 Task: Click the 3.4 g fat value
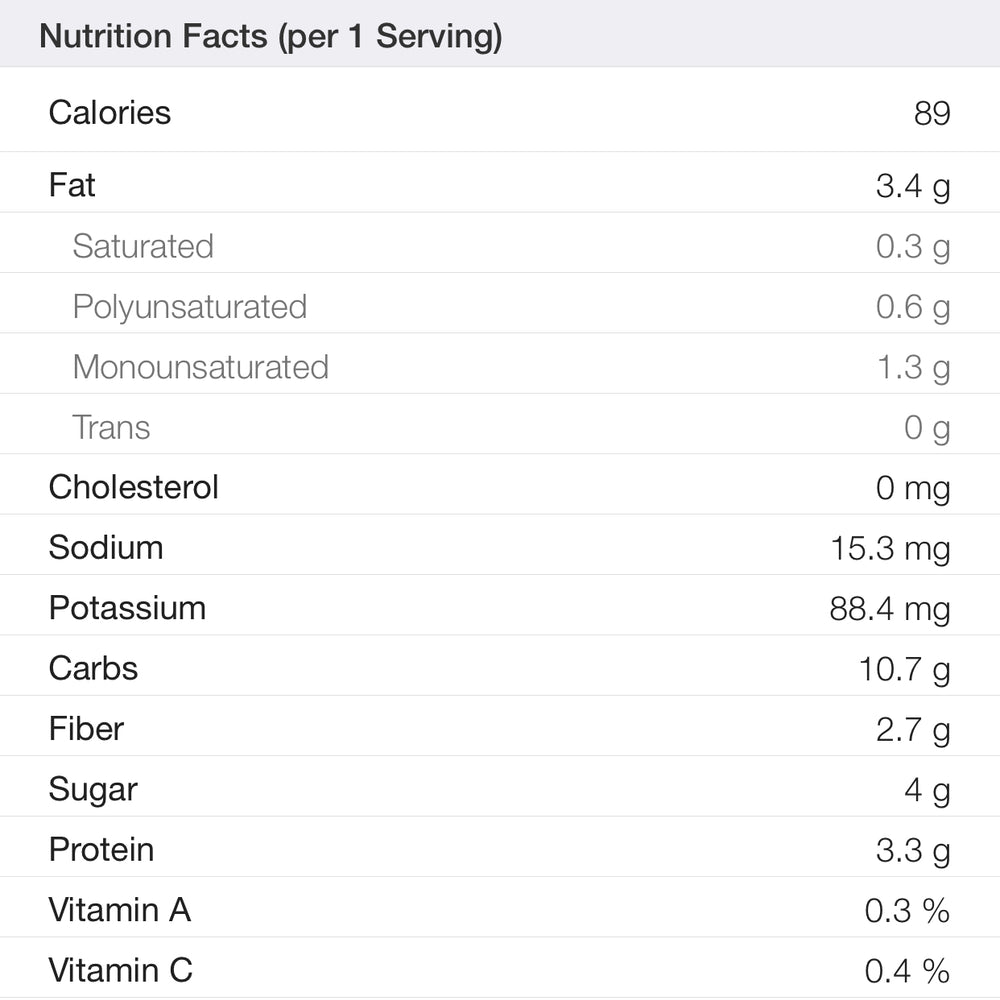point(912,186)
